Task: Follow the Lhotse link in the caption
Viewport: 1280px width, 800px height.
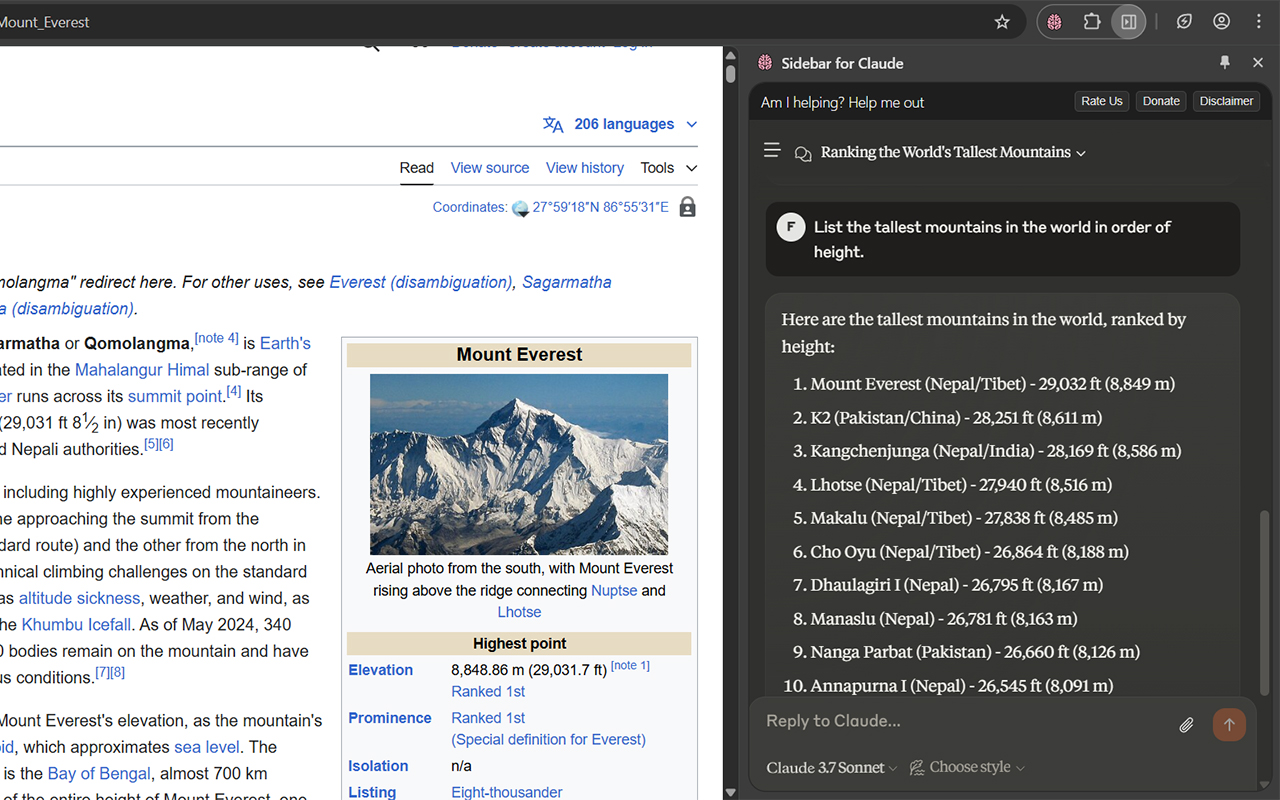Action: point(519,612)
